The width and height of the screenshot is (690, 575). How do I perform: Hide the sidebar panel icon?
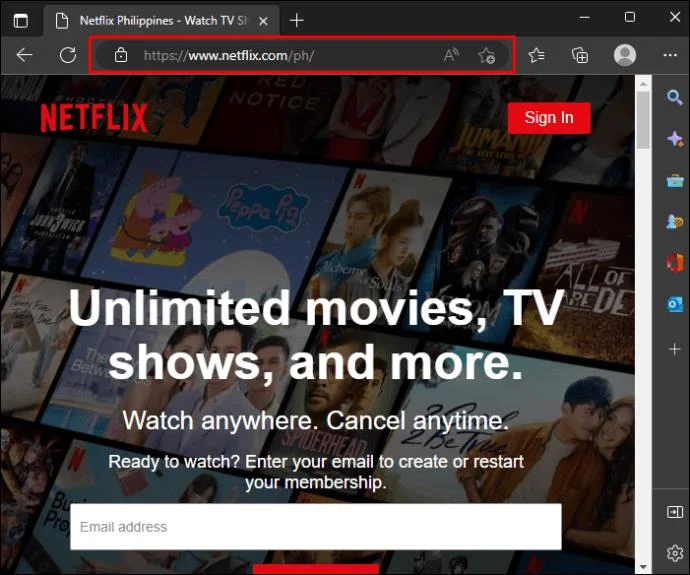click(674, 512)
